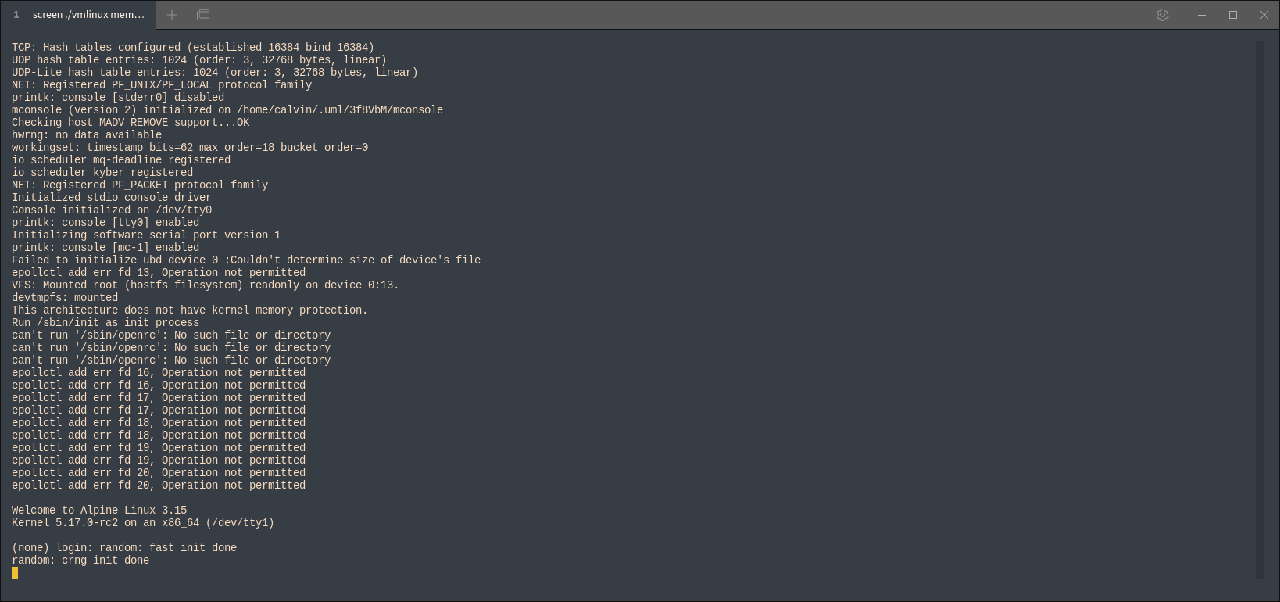The width and height of the screenshot is (1280, 602).
Task: Click the 'Welcome to Alpine Linux 3.15' line
Action: (x=99, y=510)
